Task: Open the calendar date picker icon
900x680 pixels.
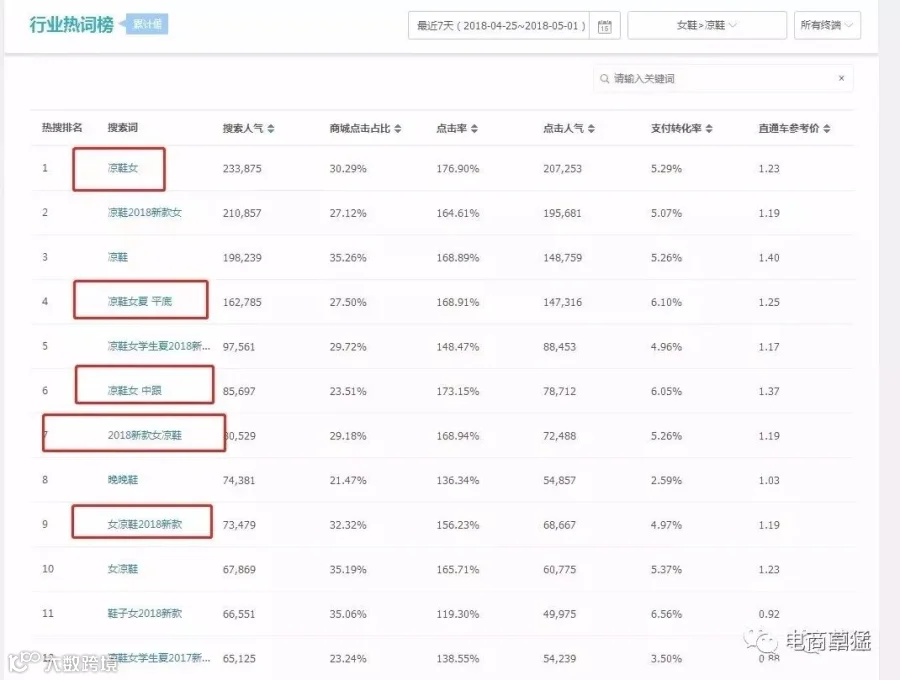Action: (x=604, y=26)
